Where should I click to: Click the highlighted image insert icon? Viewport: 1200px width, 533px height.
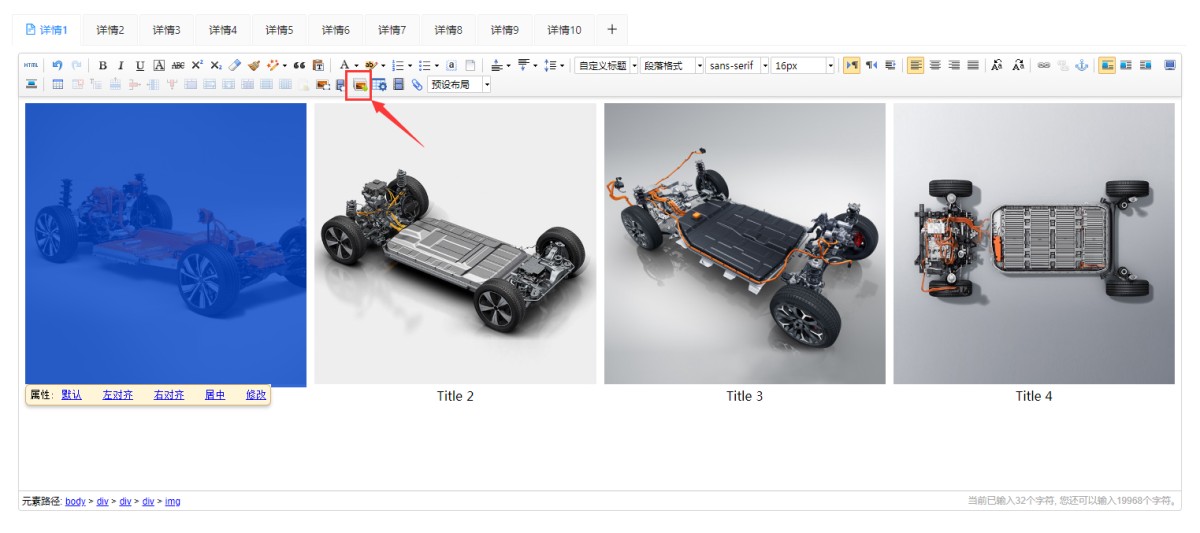pos(359,85)
